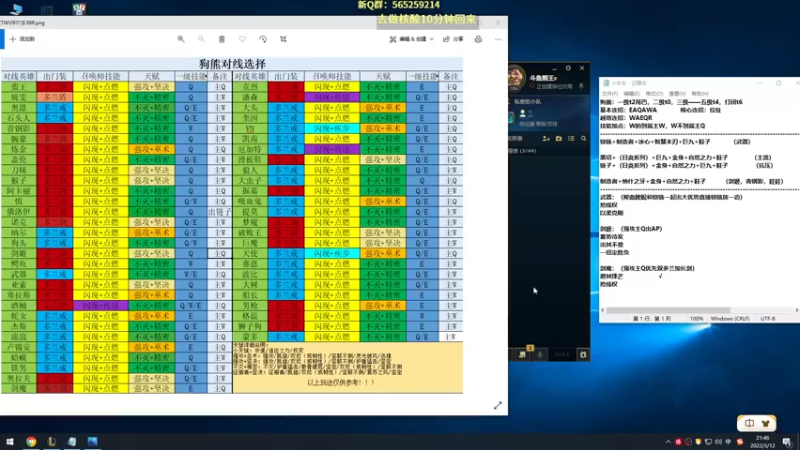This screenshot has width=800, height=450.
Task: Click the Chrome icon in the taskbar
Action: click(31, 441)
